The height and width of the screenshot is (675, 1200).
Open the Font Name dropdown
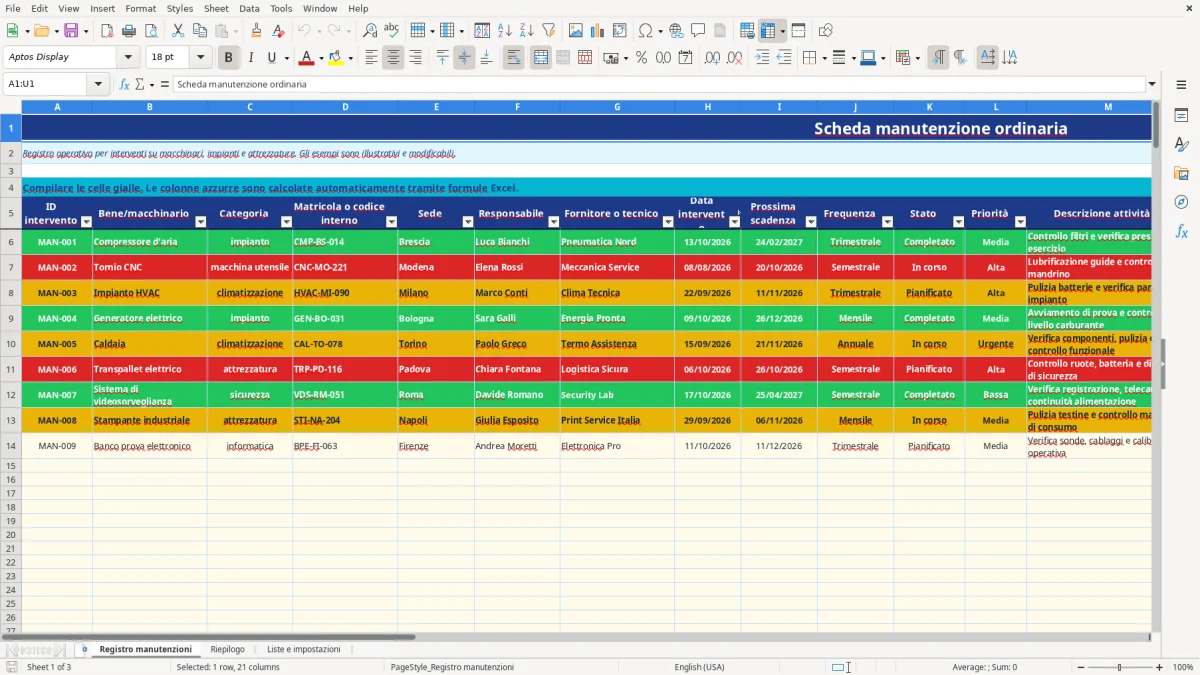[128, 57]
